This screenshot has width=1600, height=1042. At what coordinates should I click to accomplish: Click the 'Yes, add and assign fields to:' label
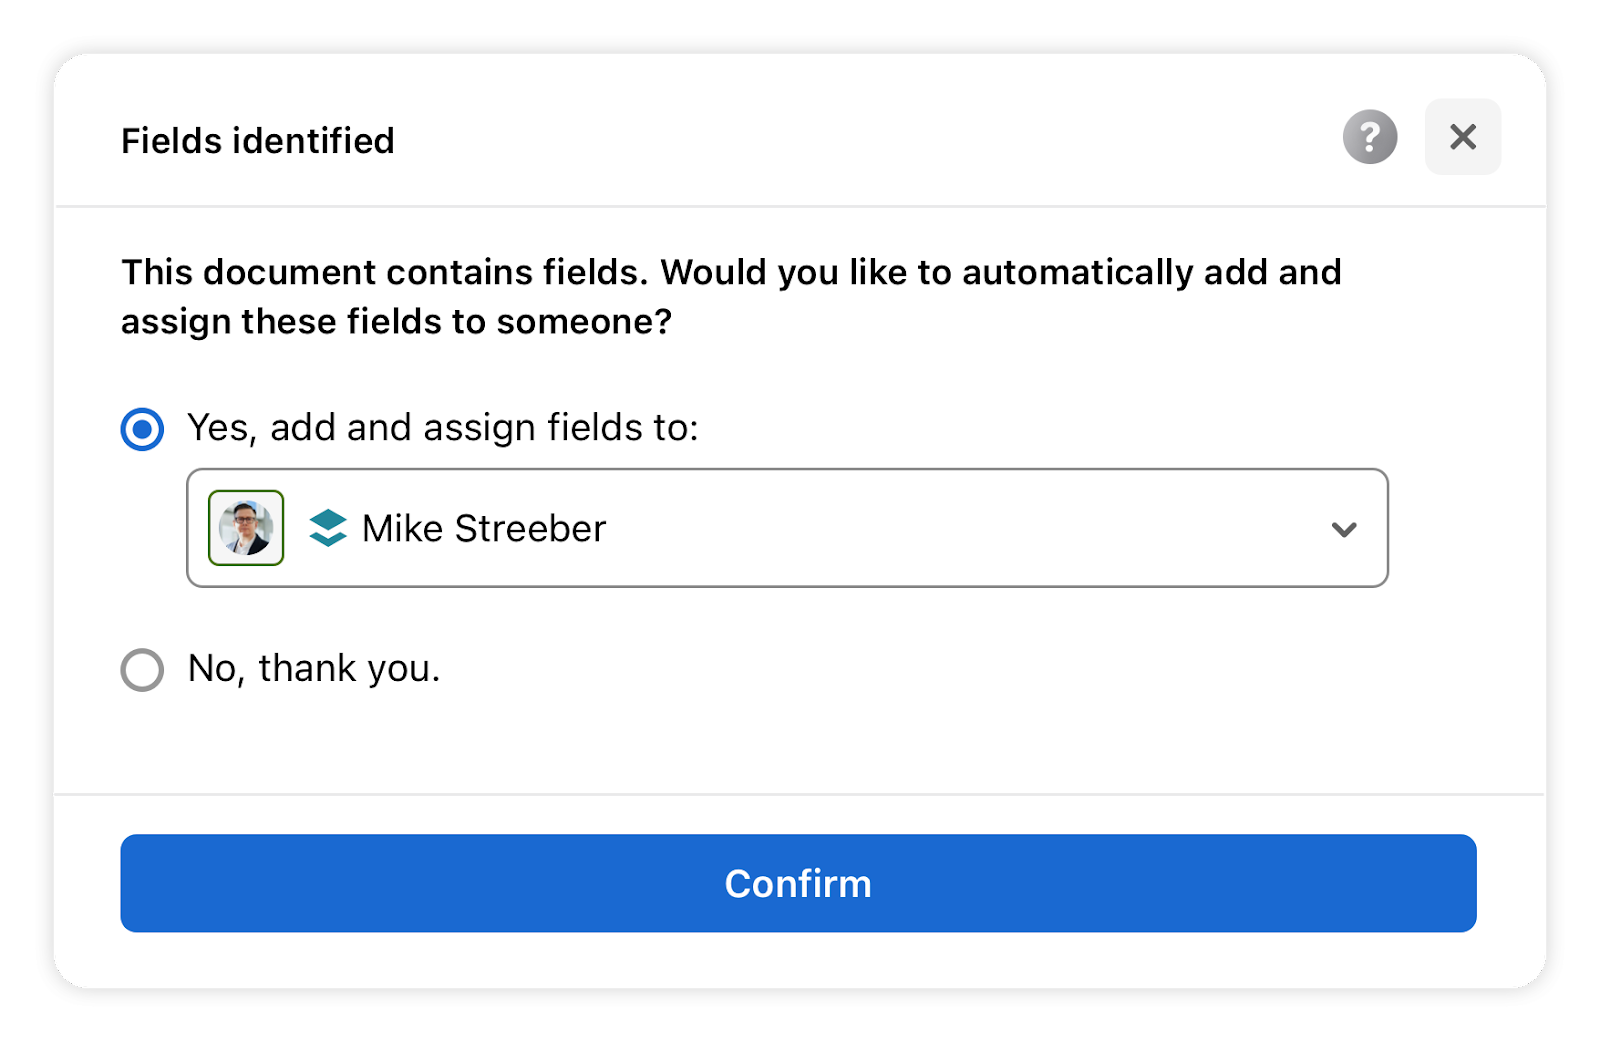443,428
